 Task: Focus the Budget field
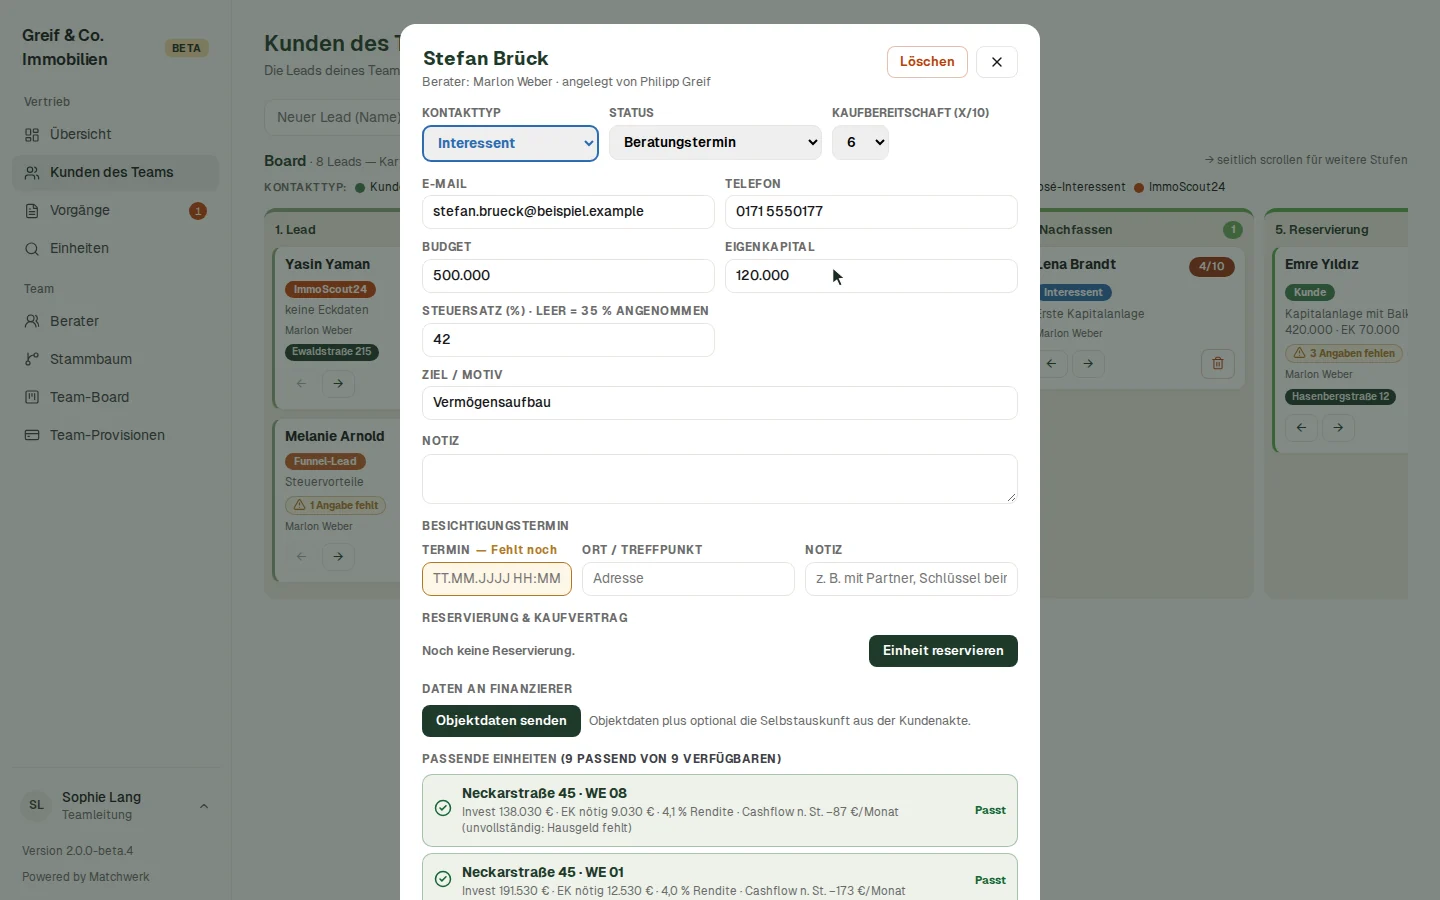click(568, 276)
